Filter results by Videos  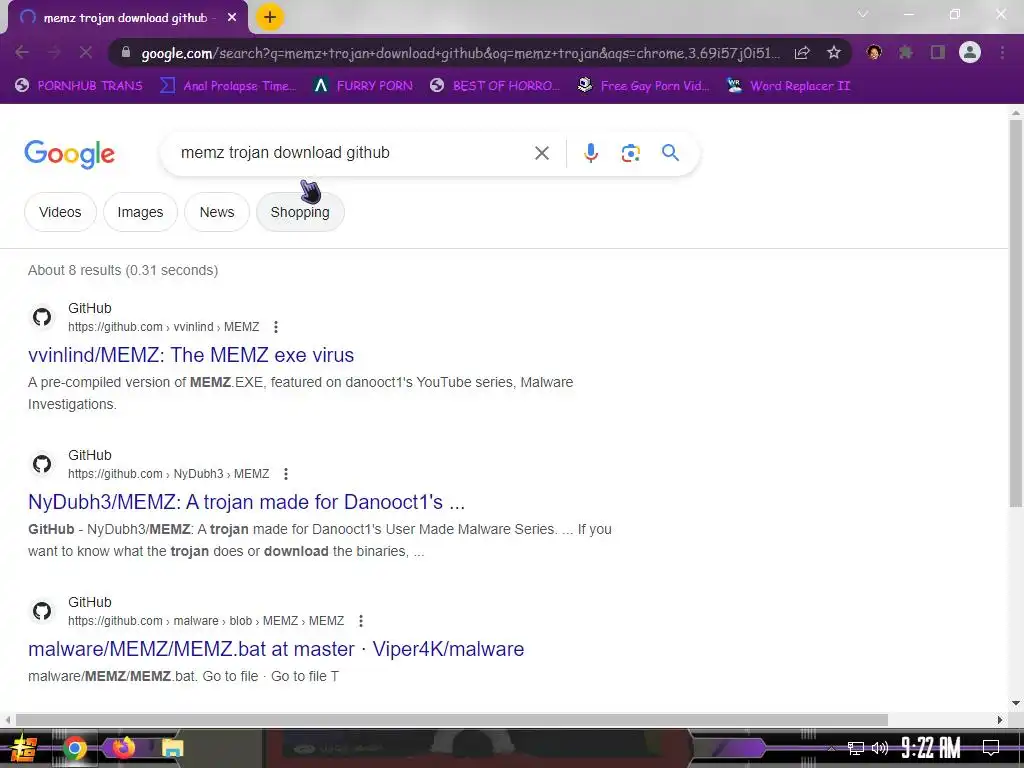pos(60,212)
